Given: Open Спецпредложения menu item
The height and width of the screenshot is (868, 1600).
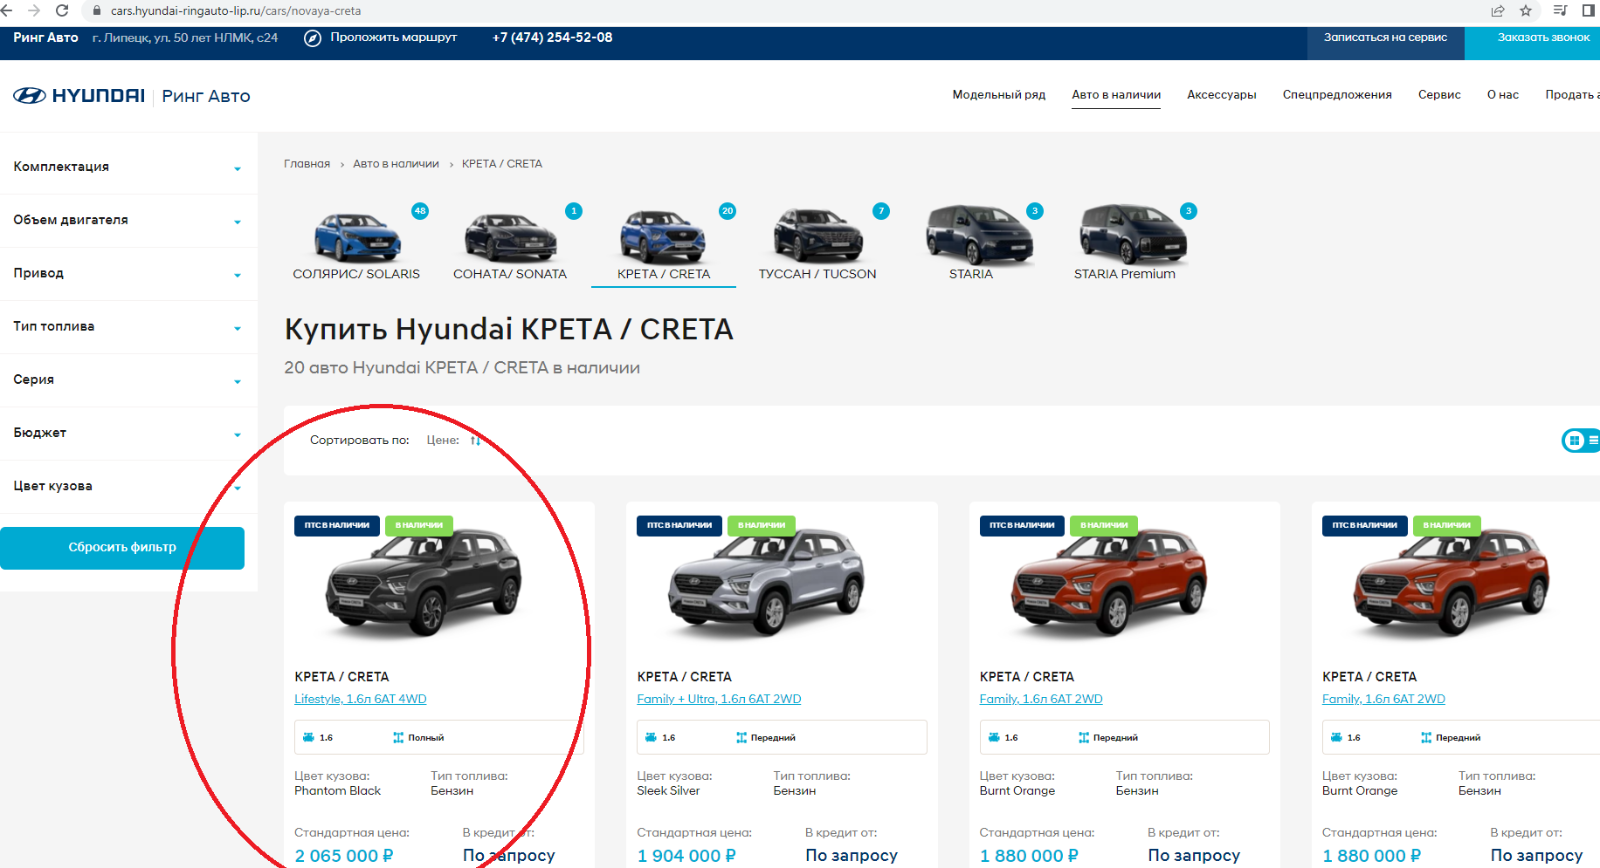Looking at the screenshot, I should click(1337, 95).
